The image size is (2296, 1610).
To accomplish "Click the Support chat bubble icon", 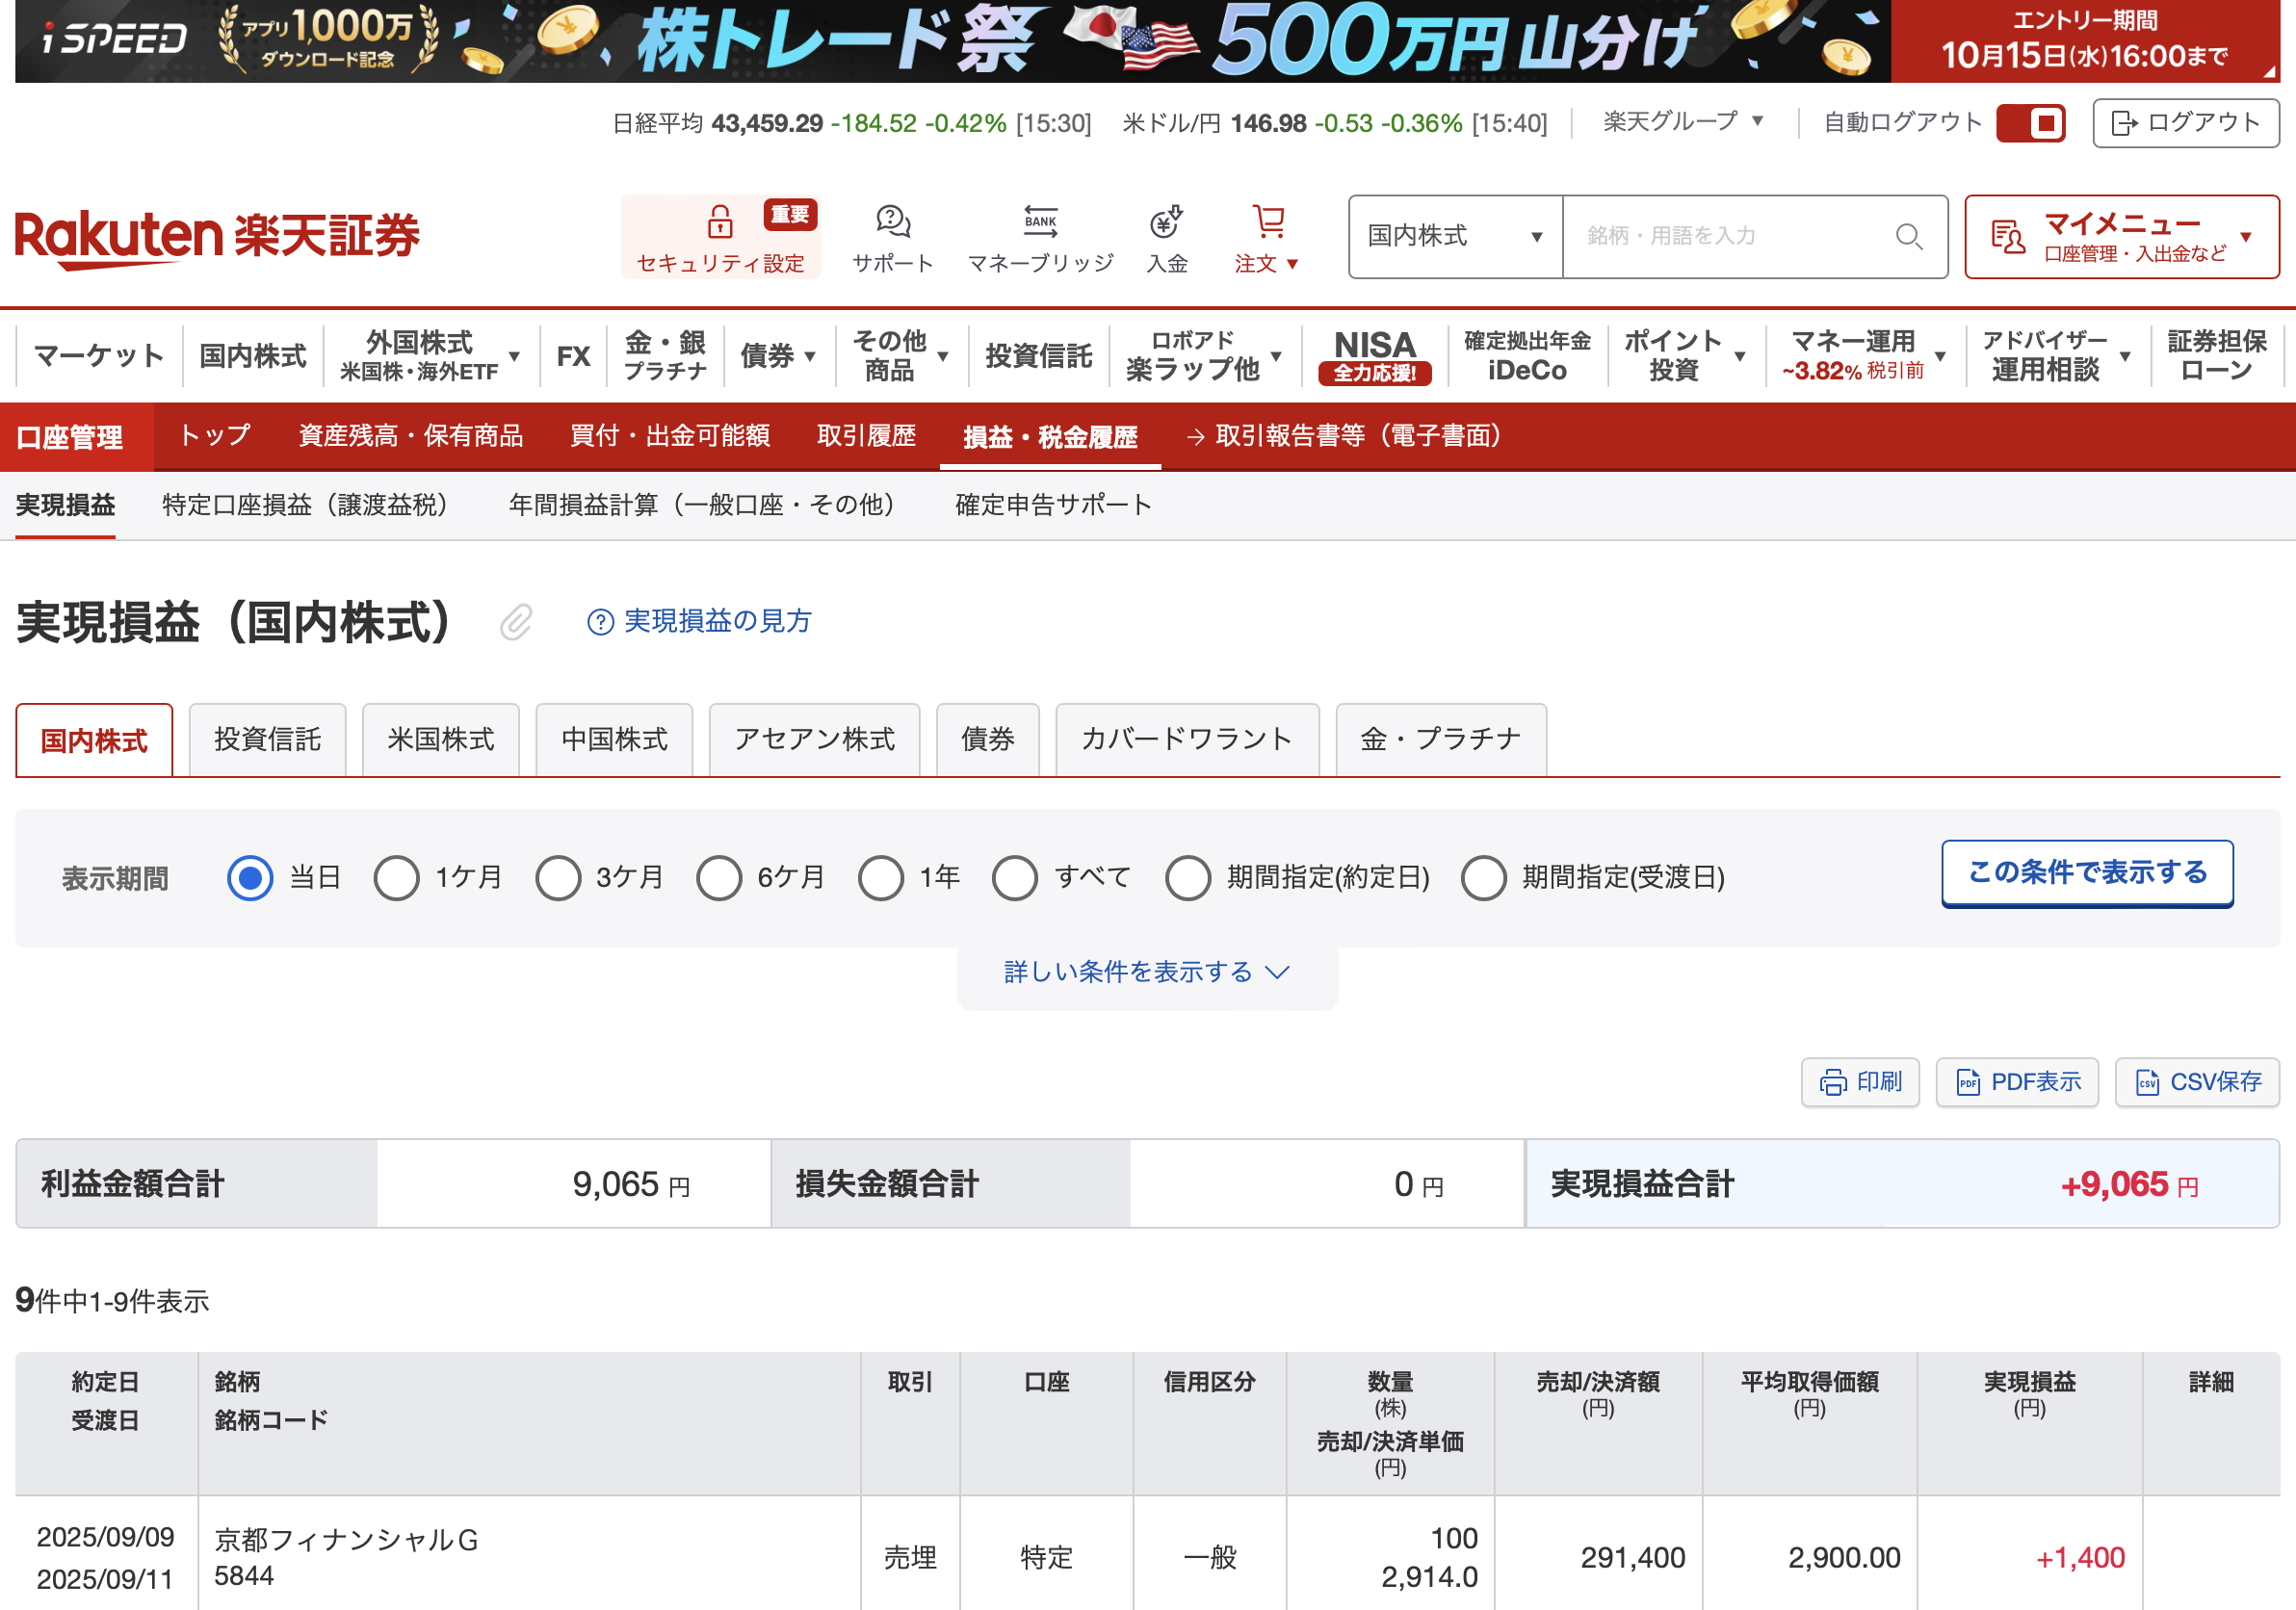I will coord(892,221).
